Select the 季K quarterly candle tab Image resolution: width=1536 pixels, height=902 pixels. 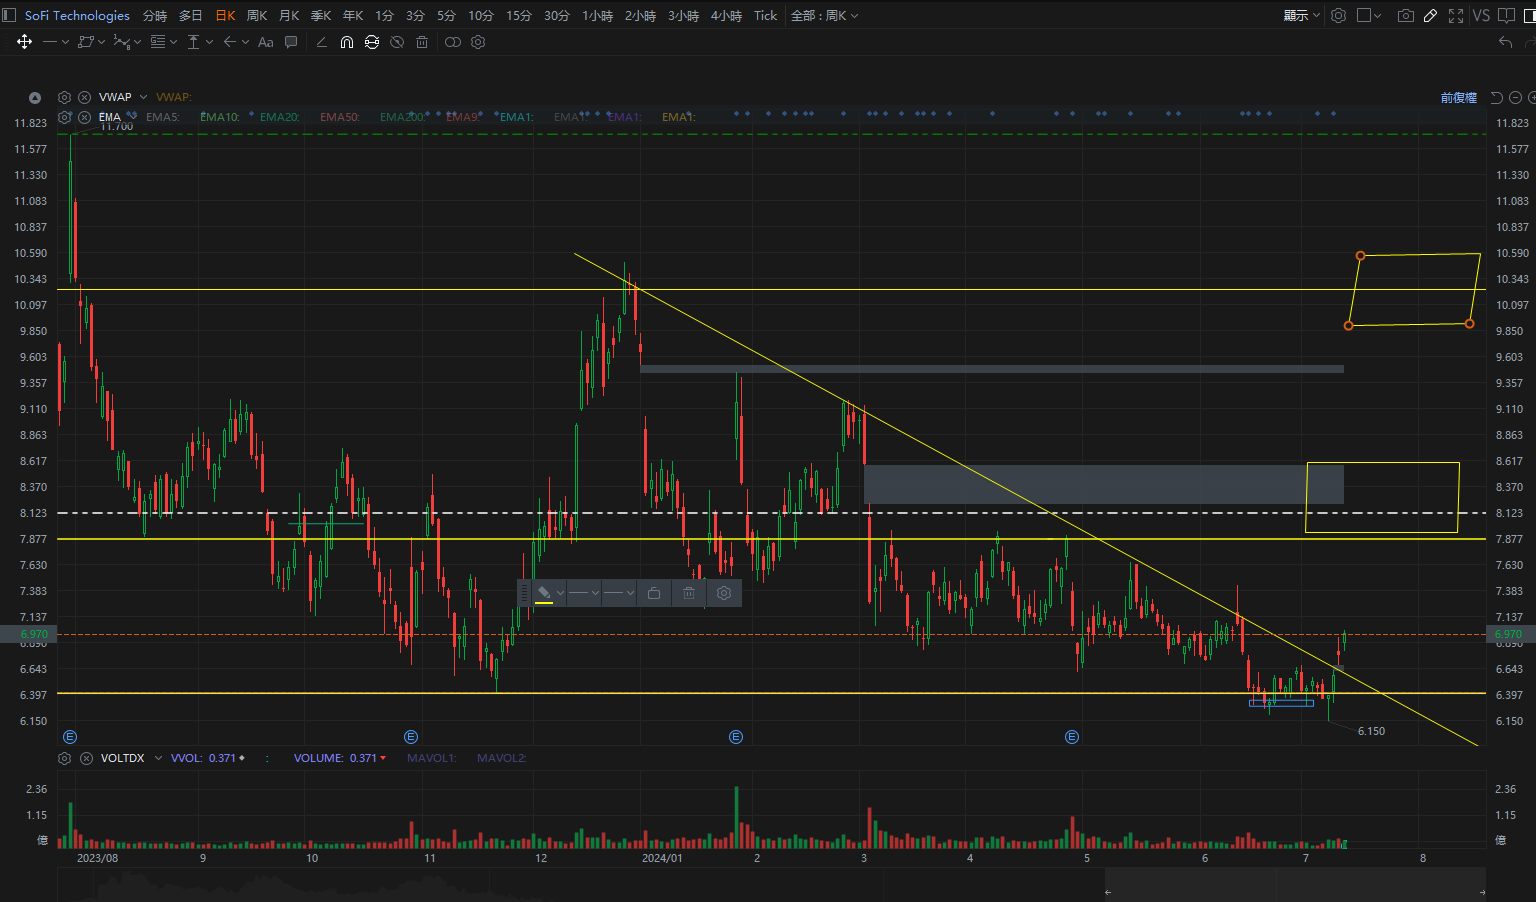pos(321,15)
